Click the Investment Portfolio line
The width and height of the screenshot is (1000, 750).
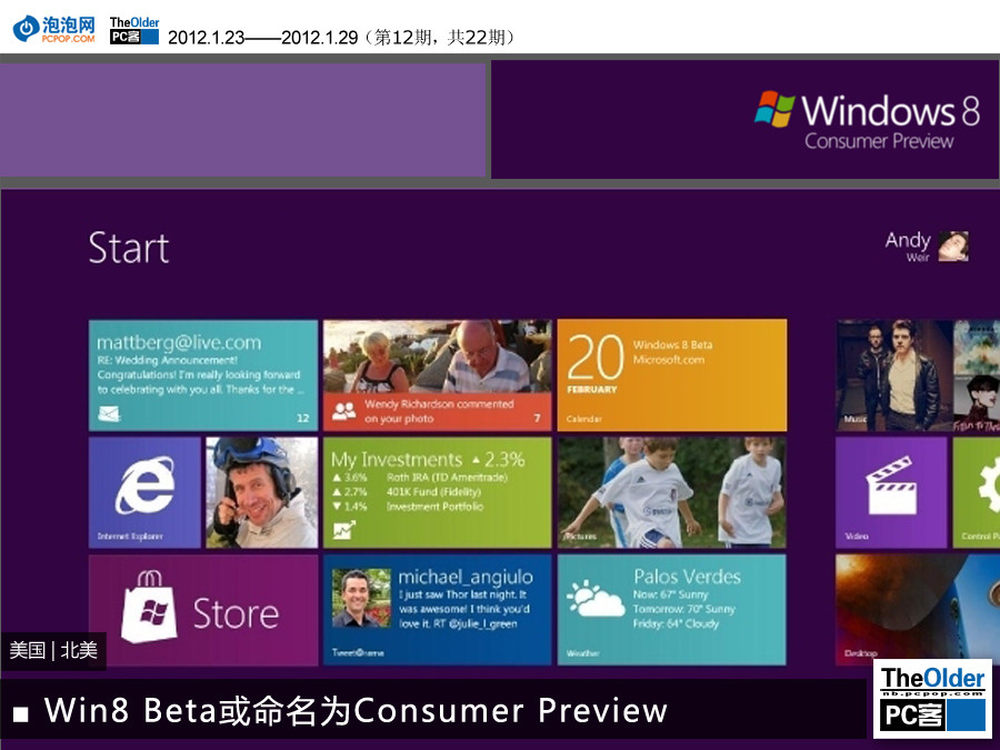click(x=435, y=506)
